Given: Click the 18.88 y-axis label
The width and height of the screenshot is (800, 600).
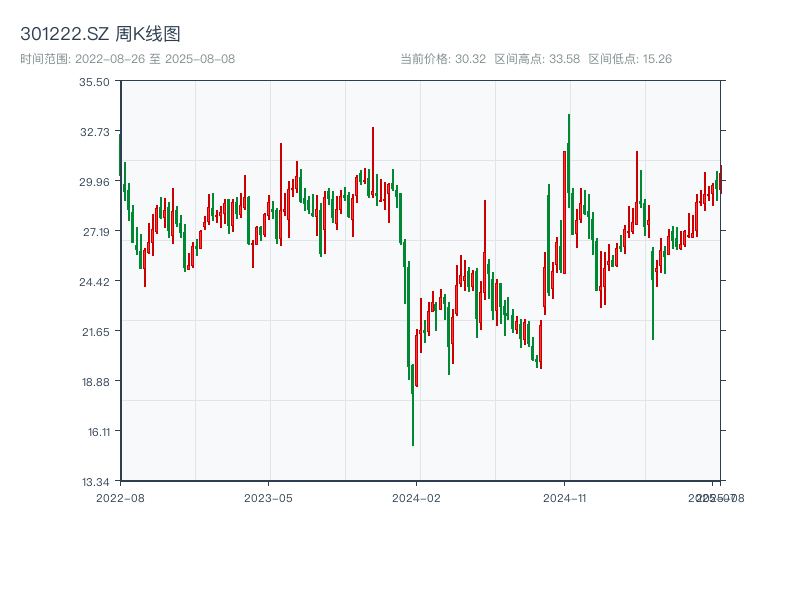Looking at the screenshot, I should (96, 382).
